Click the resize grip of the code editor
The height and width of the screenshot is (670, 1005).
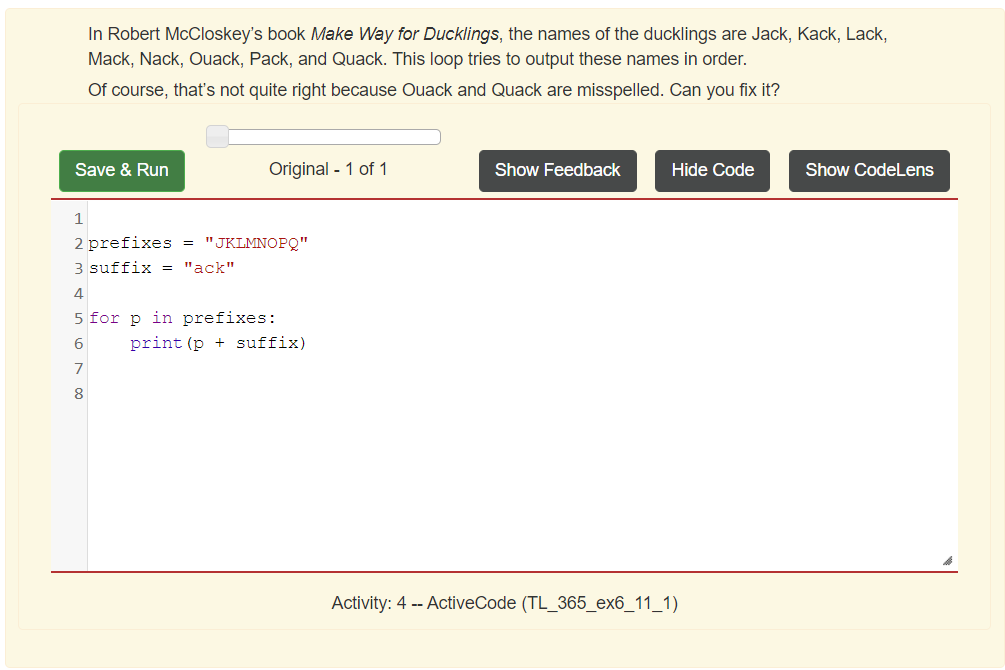click(x=948, y=562)
